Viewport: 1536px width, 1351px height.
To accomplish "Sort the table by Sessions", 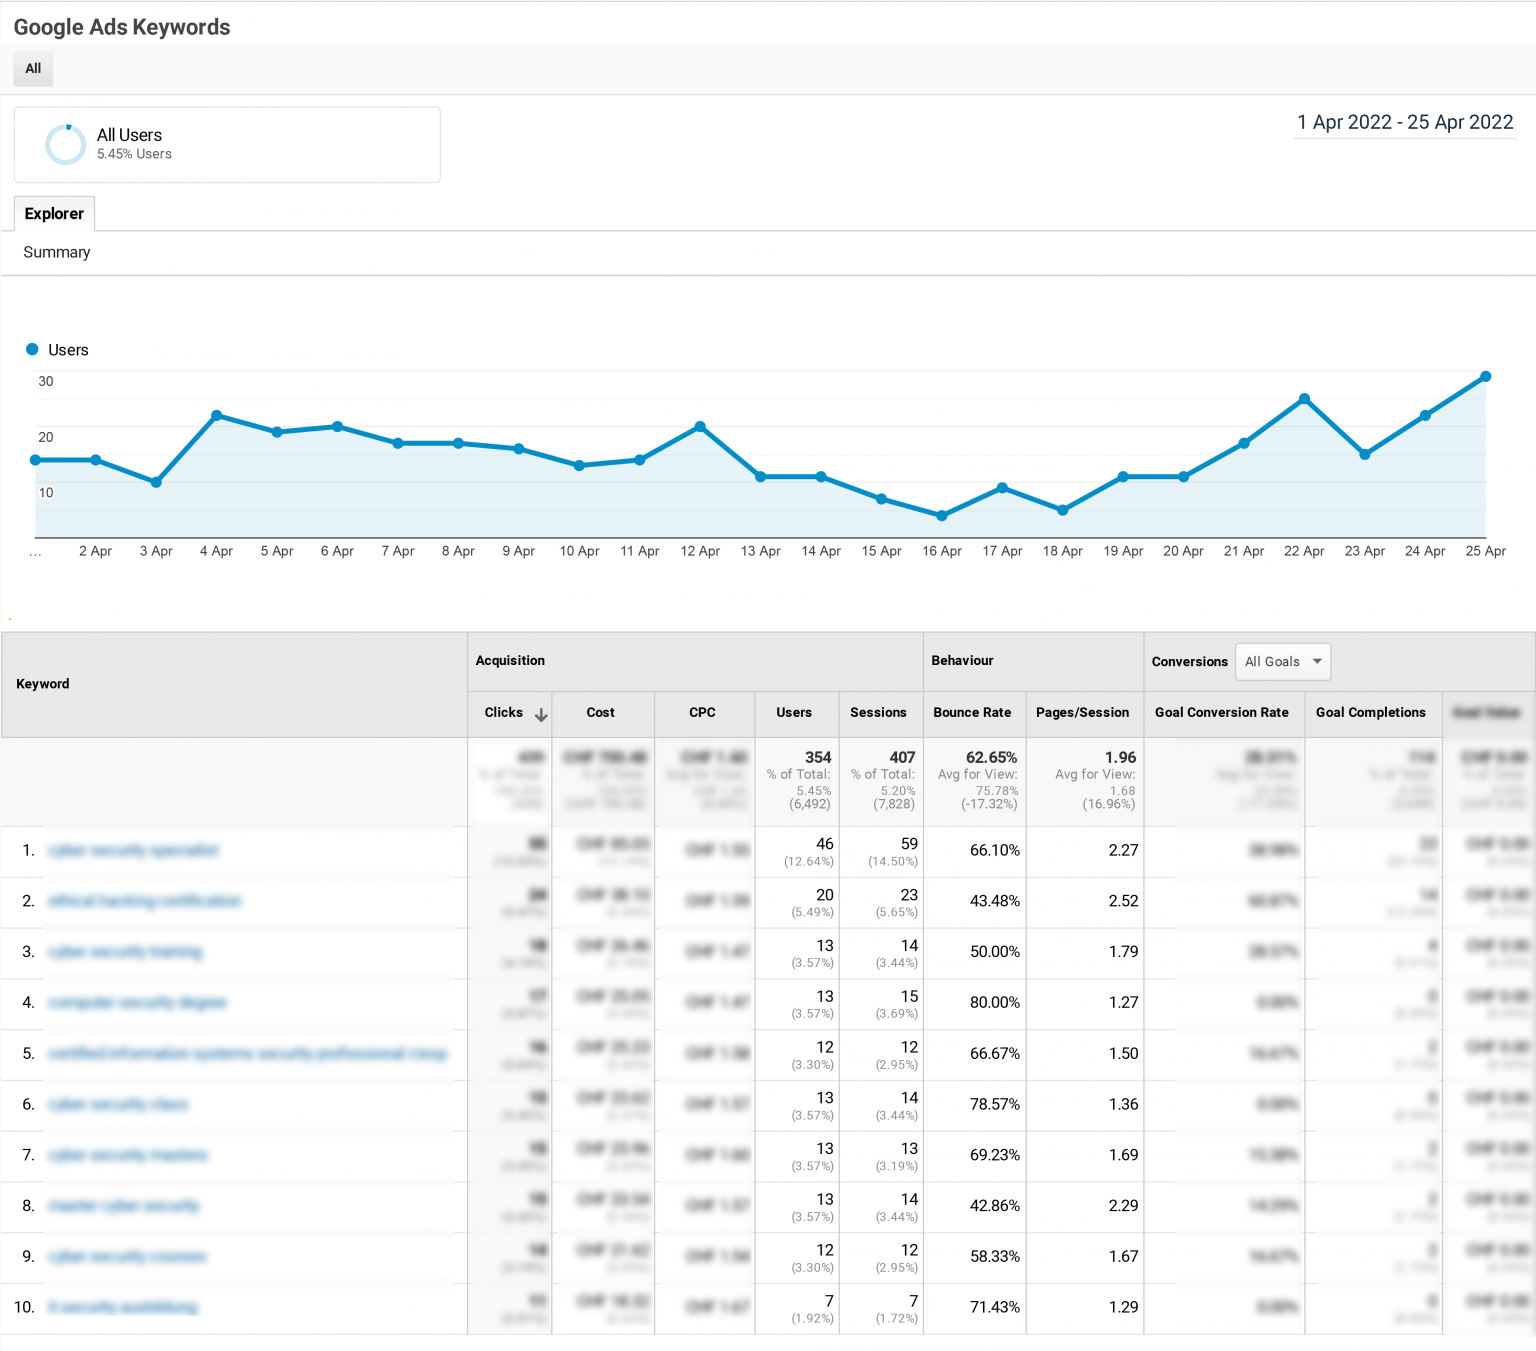I will click(878, 713).
